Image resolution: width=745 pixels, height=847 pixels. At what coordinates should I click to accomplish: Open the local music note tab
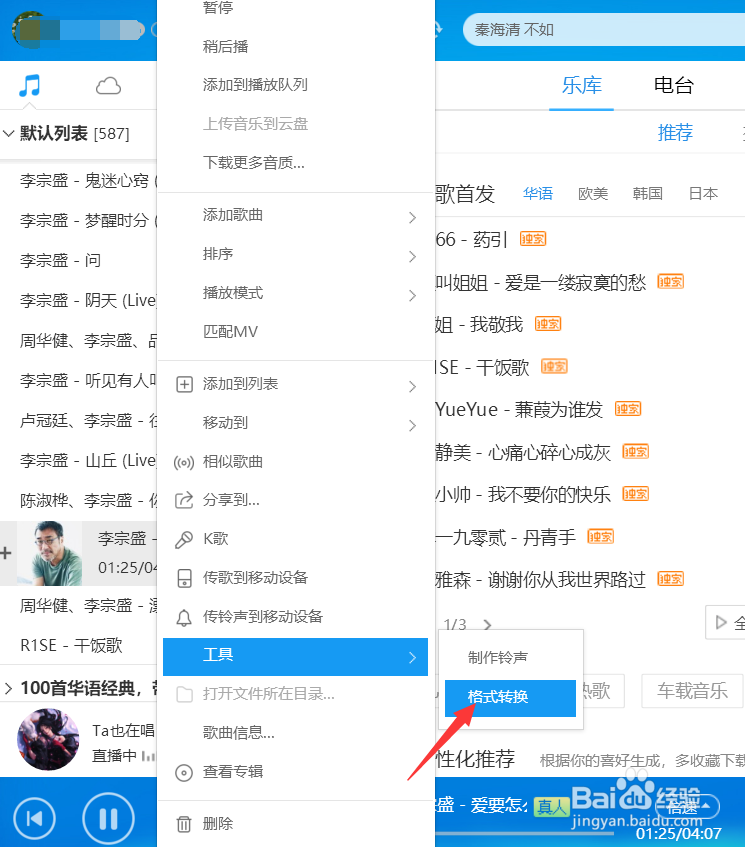tap(29, 85)
